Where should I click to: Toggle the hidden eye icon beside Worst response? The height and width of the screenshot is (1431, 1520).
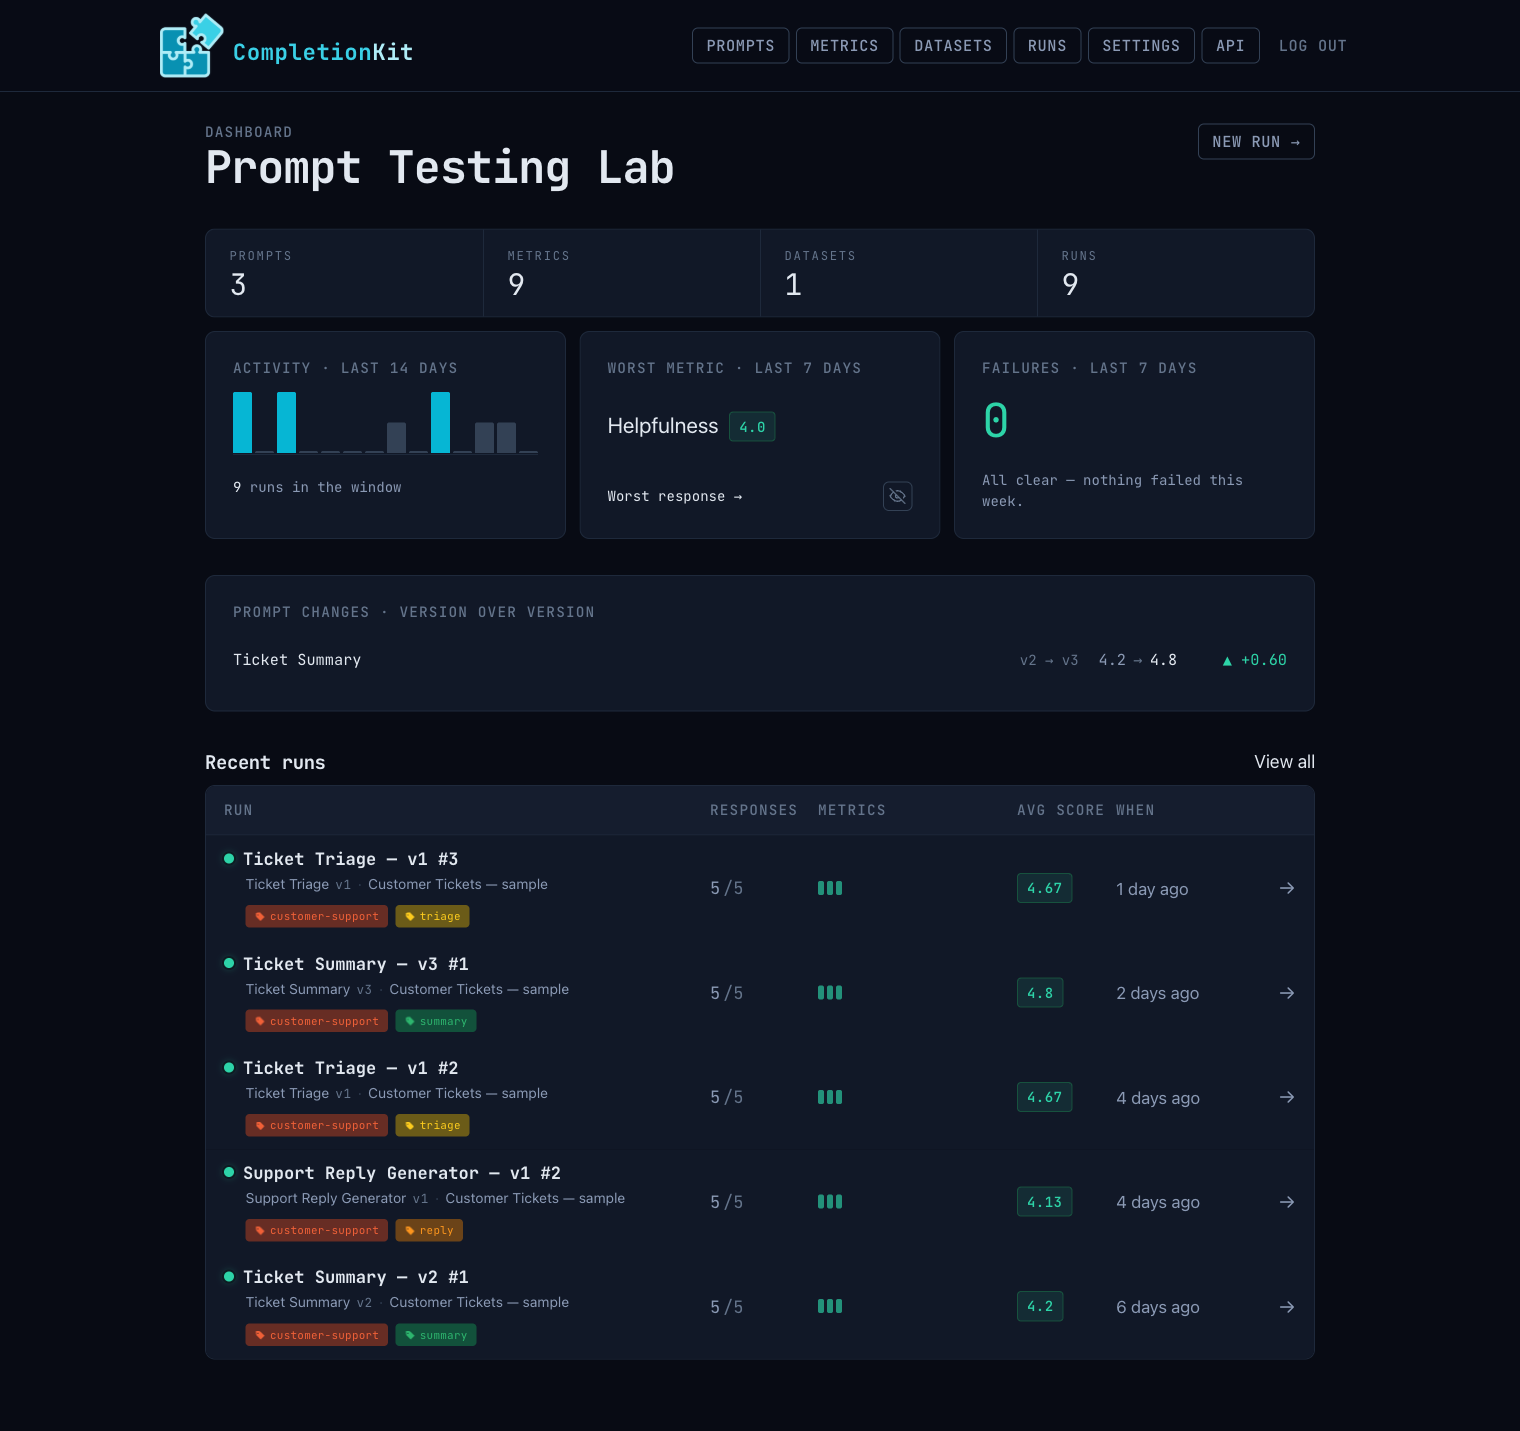[898, 496]
